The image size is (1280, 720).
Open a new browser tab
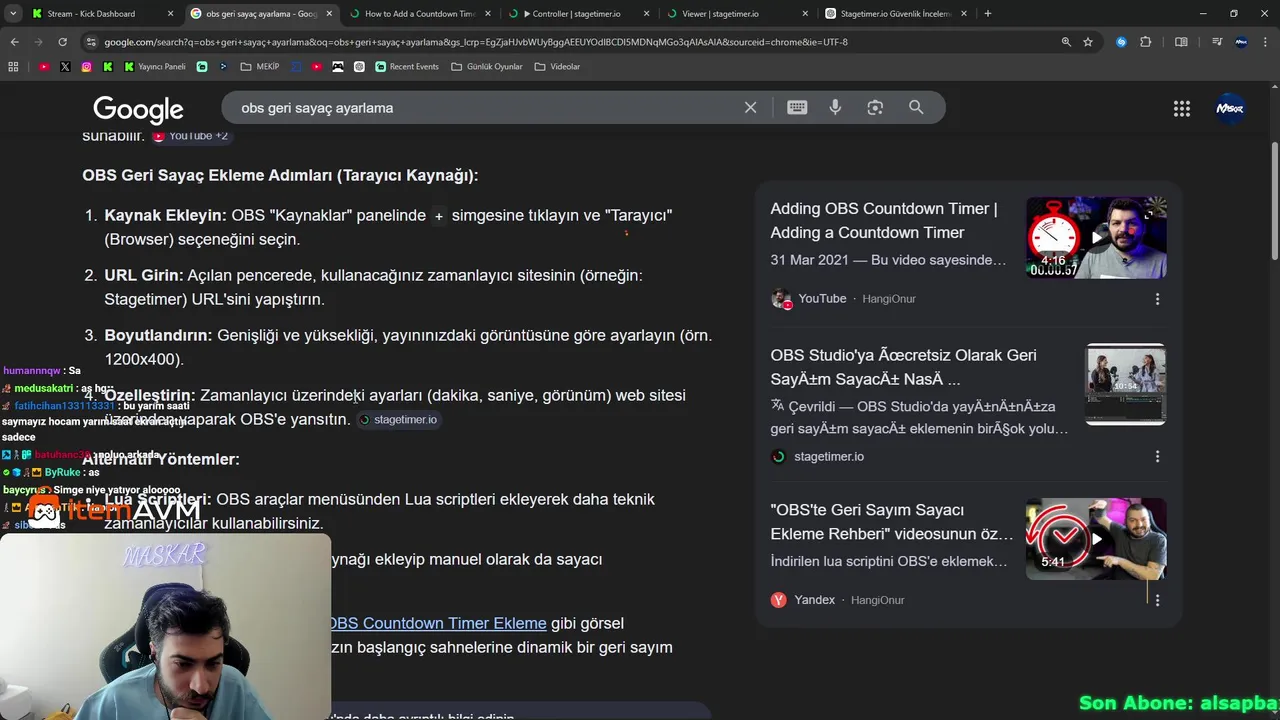click(988, 14)
